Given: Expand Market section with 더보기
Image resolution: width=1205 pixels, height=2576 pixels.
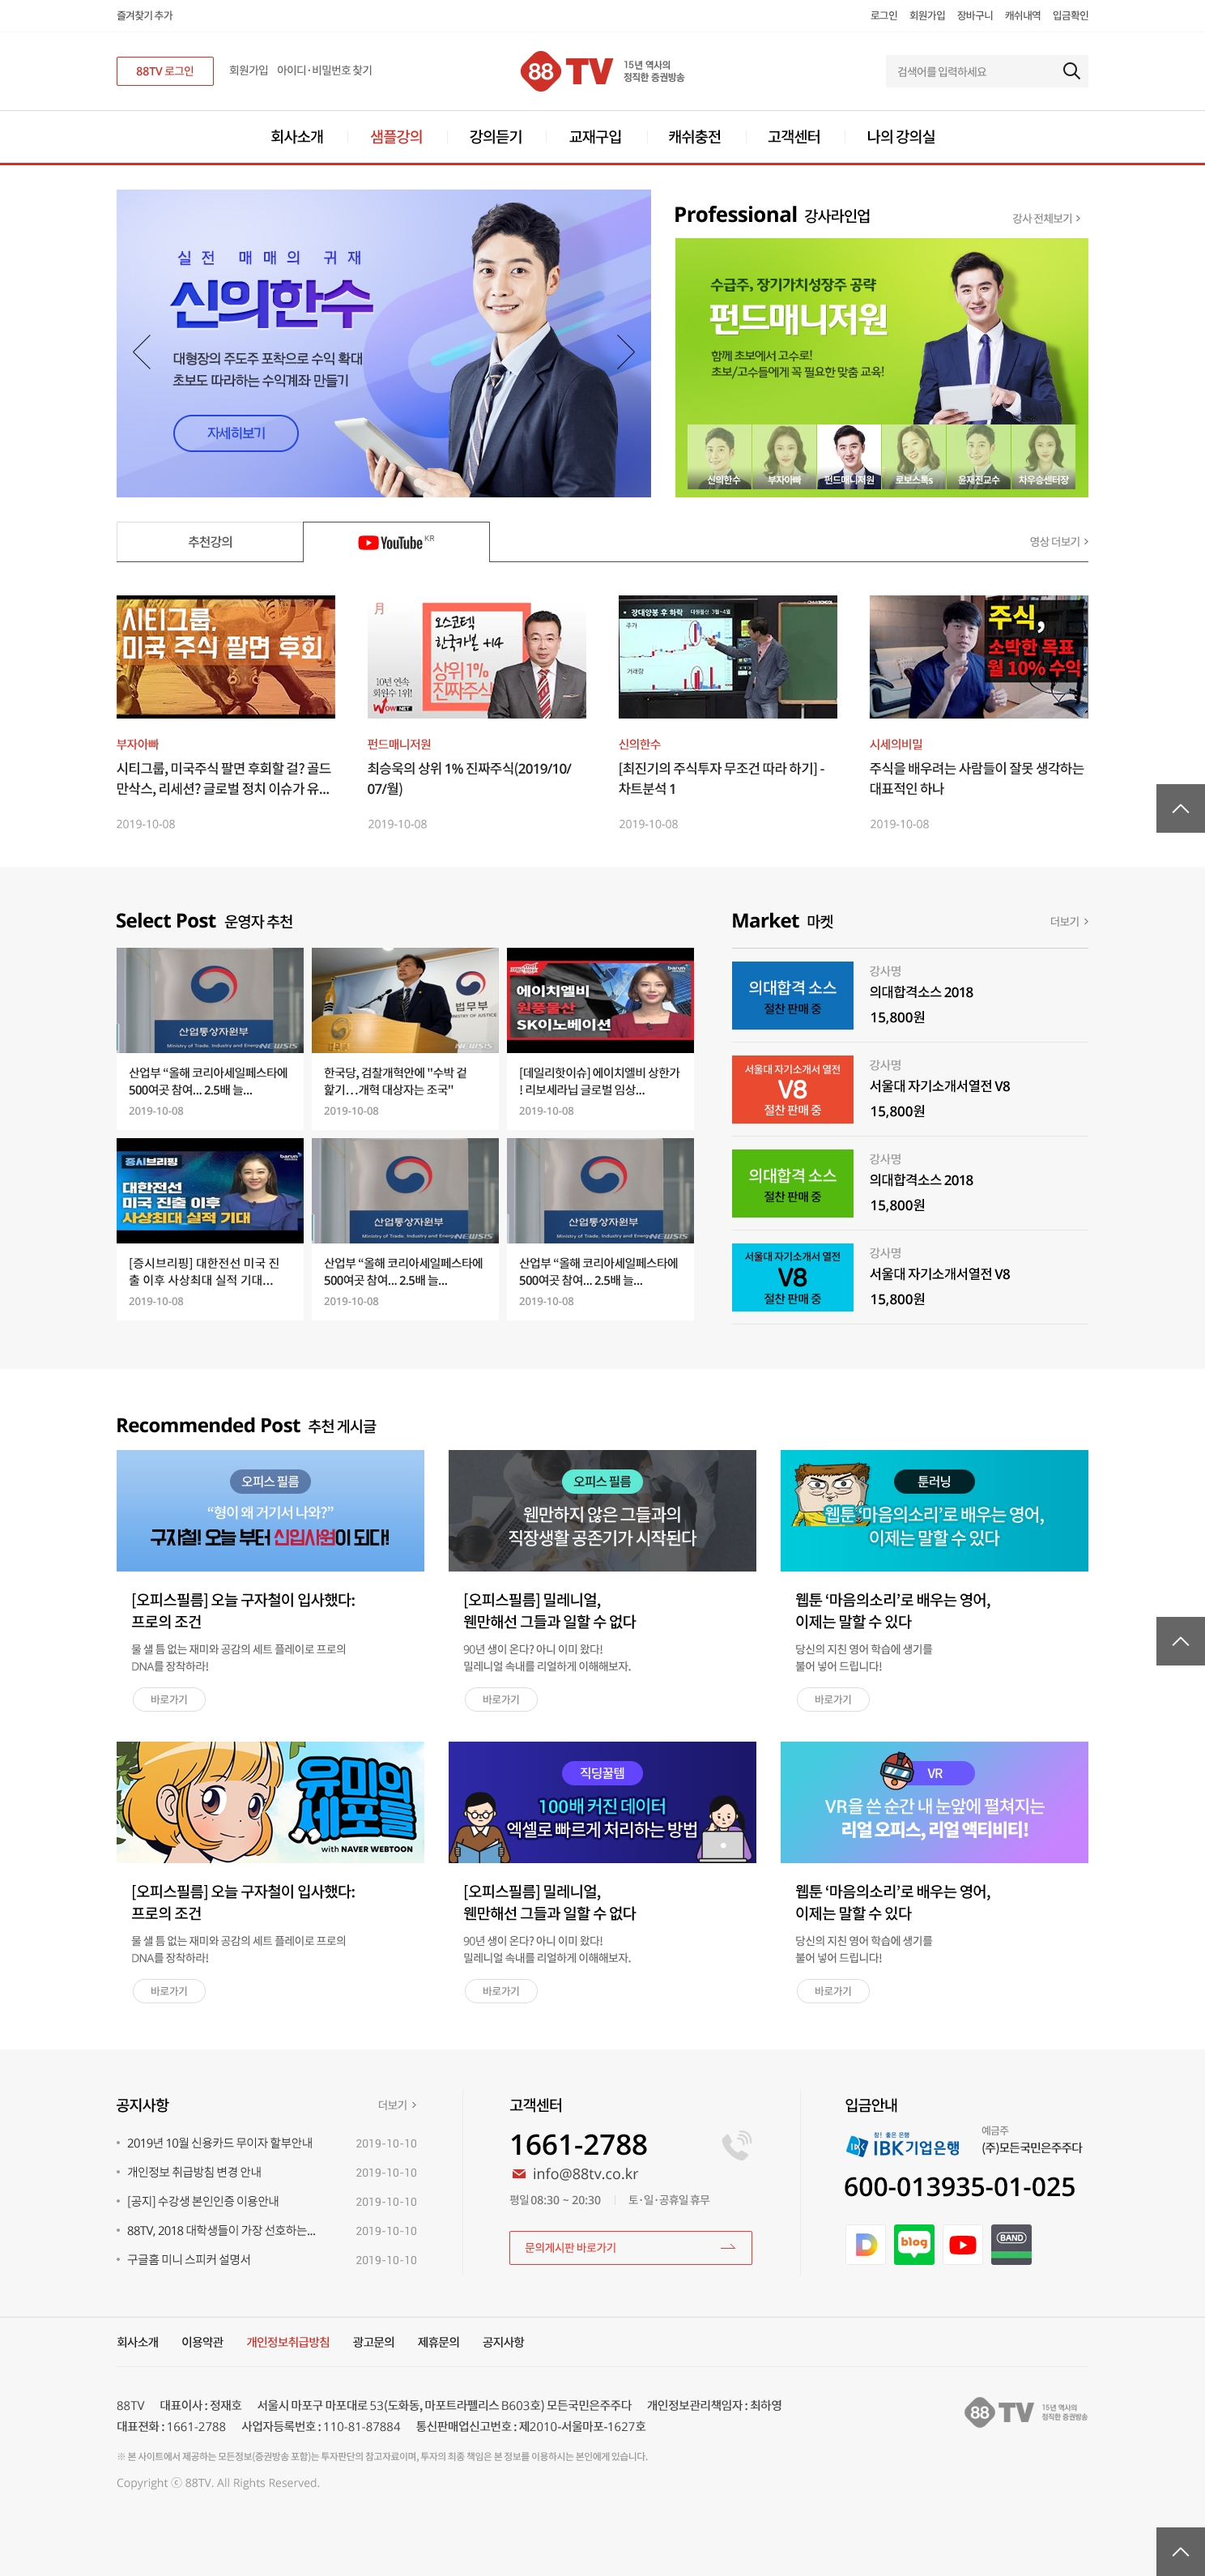Looking at the screenshot, I should pos(1068,921).
